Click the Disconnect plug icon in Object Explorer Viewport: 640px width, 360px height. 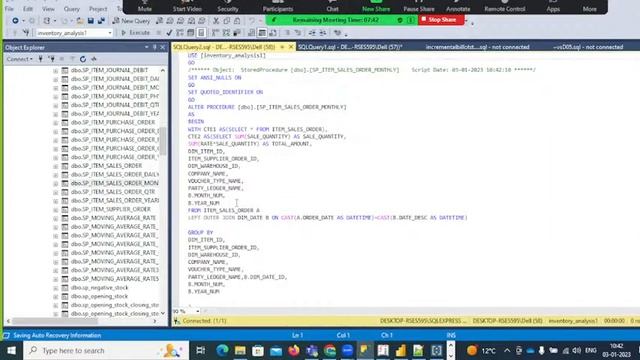coord(51,59)
